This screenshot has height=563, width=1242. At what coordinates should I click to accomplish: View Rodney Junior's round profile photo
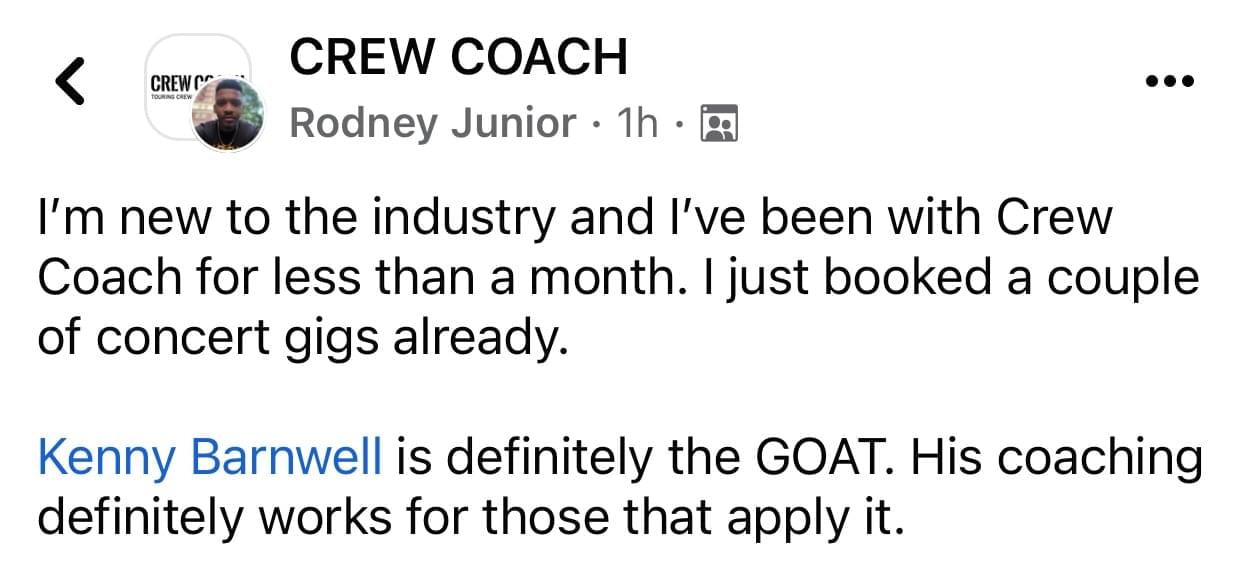click(229, 115)
